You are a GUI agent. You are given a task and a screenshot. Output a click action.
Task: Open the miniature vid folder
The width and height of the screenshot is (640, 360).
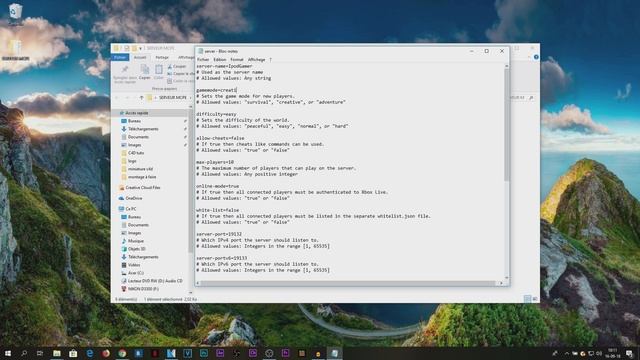tap(140, 169)
